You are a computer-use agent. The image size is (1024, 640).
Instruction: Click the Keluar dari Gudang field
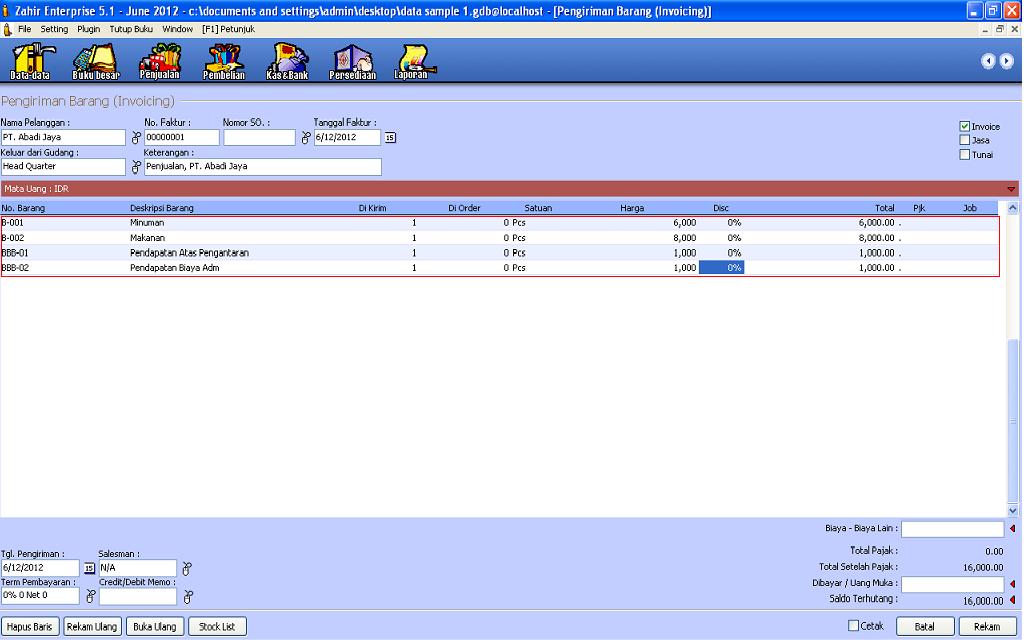tap(63, 167)
